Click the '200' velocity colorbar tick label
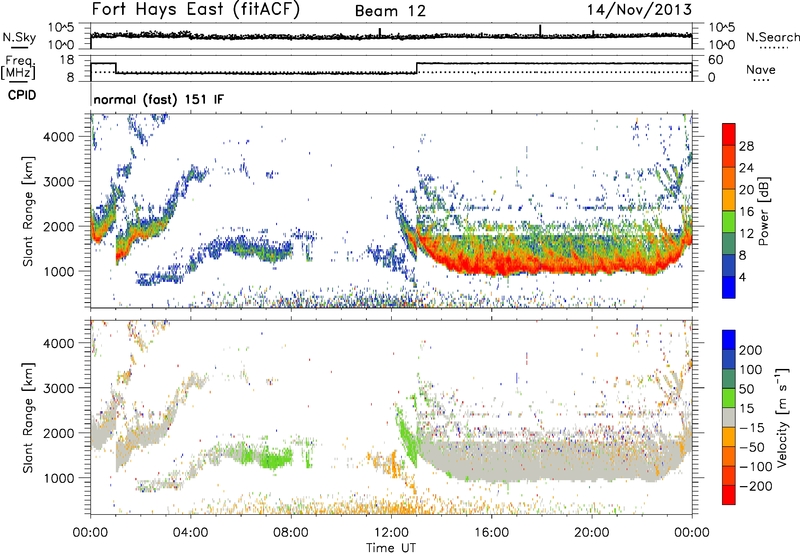Viewport: 800px width, 554px height. point(751,350)
